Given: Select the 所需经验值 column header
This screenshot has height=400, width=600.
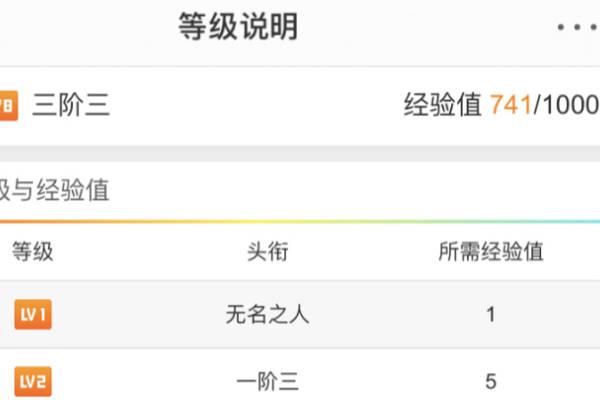Looking at the screenshot, I should click(x=491, y=251).
